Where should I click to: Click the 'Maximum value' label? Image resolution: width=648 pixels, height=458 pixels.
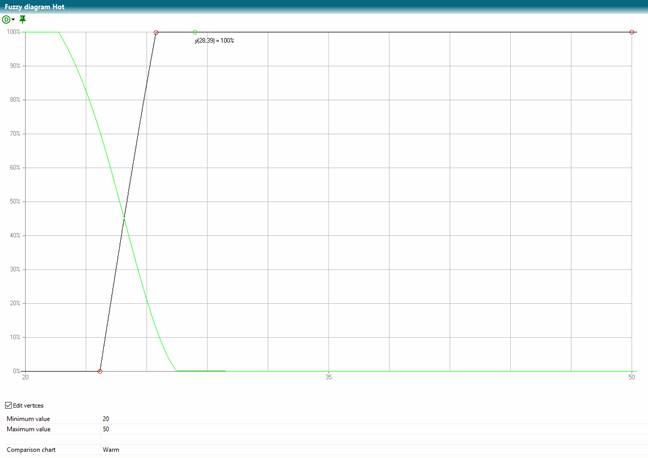click(29, 429)
